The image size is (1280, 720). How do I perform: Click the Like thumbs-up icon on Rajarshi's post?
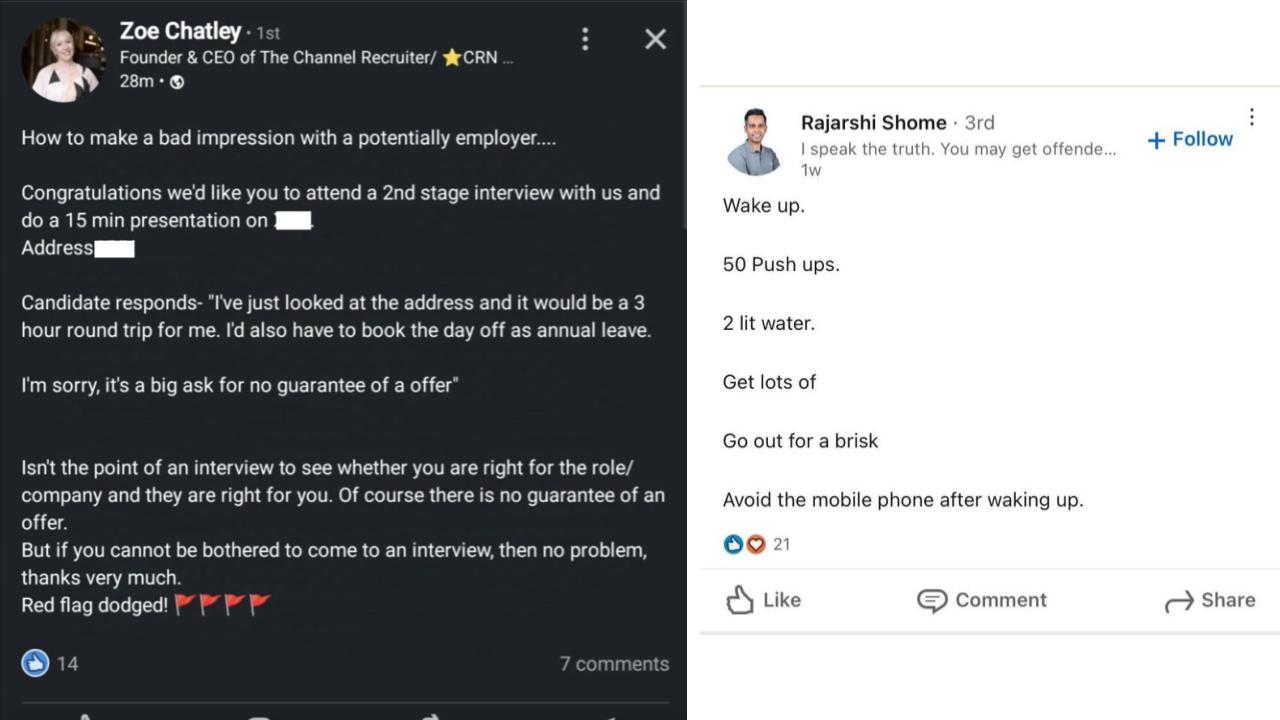(x=741, y=599)
